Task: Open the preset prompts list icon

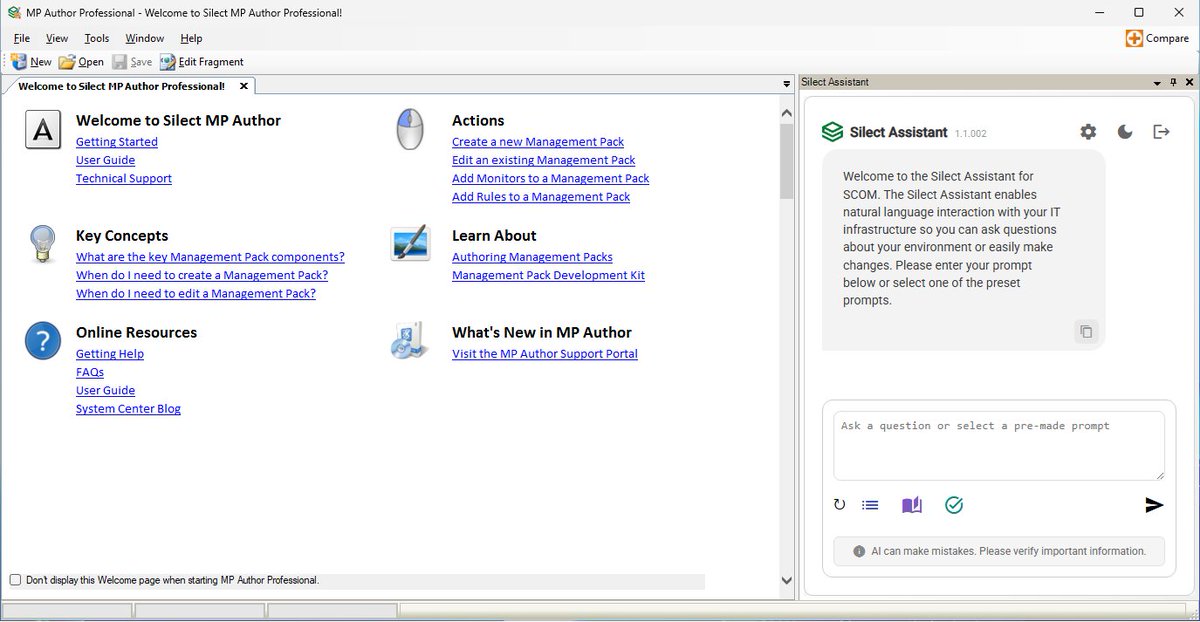Action: (x=870, y=505)
